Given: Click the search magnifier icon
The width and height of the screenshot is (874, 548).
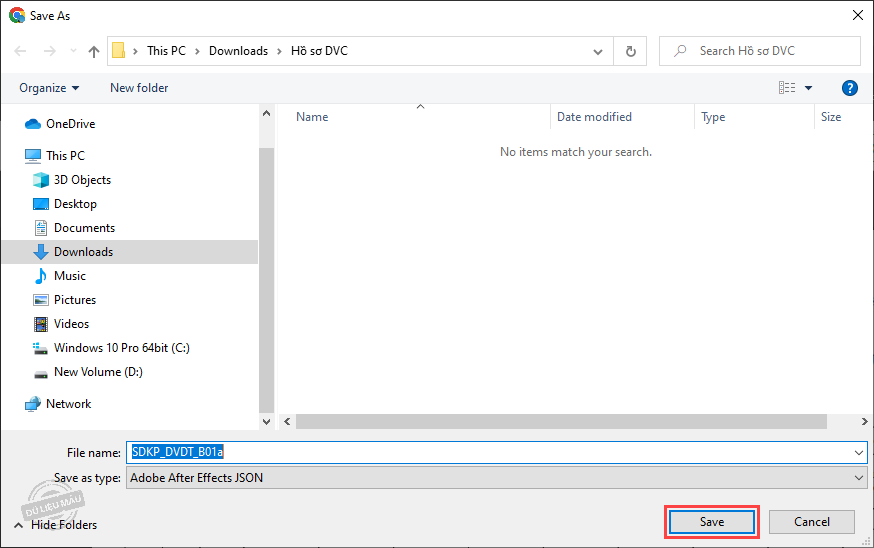Looking at the screenshot, I should tap(679, 51).
